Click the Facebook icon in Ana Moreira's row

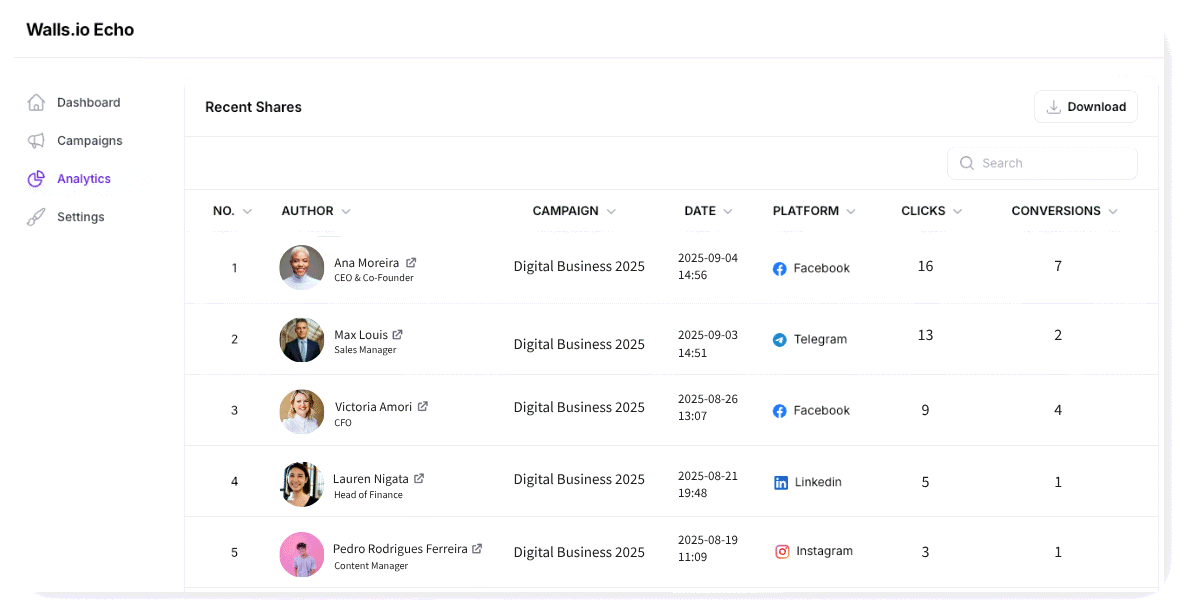click(x=780, y=269)
